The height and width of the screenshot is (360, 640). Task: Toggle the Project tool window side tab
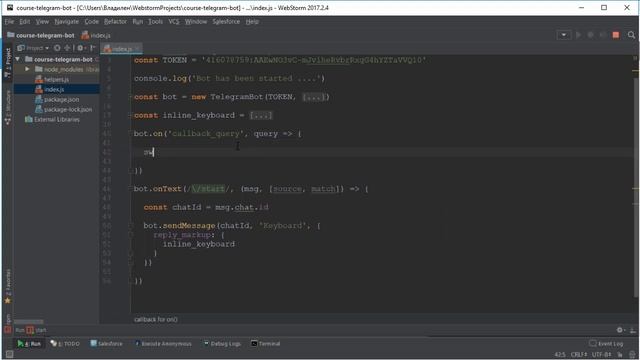(x=8, y=62)
